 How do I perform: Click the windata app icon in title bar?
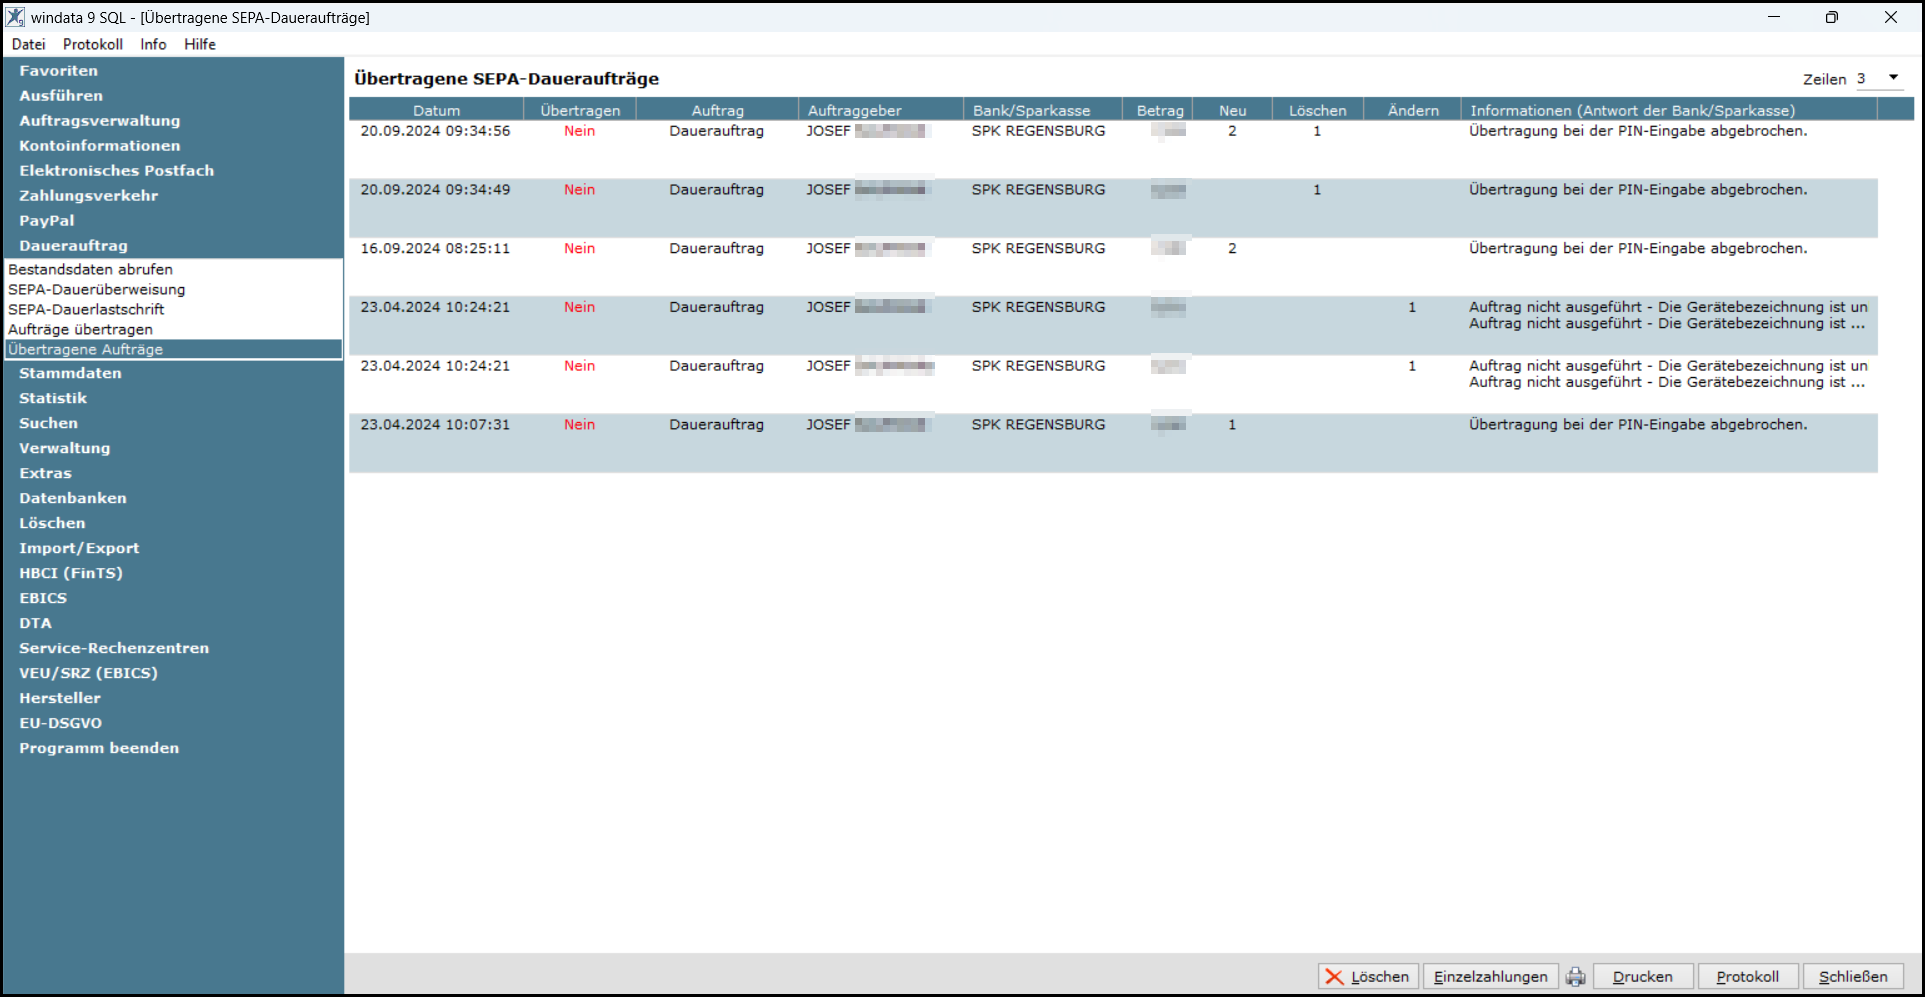click(15, 17)
